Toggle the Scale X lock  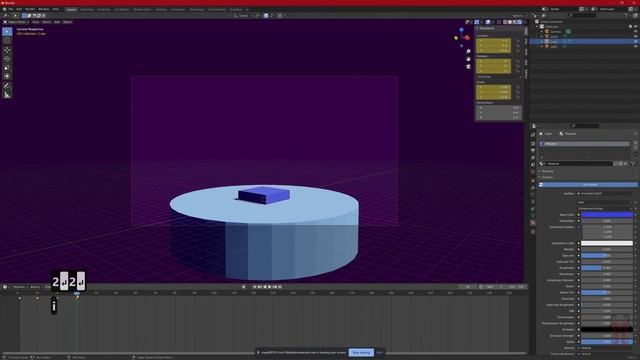(518, 87)
